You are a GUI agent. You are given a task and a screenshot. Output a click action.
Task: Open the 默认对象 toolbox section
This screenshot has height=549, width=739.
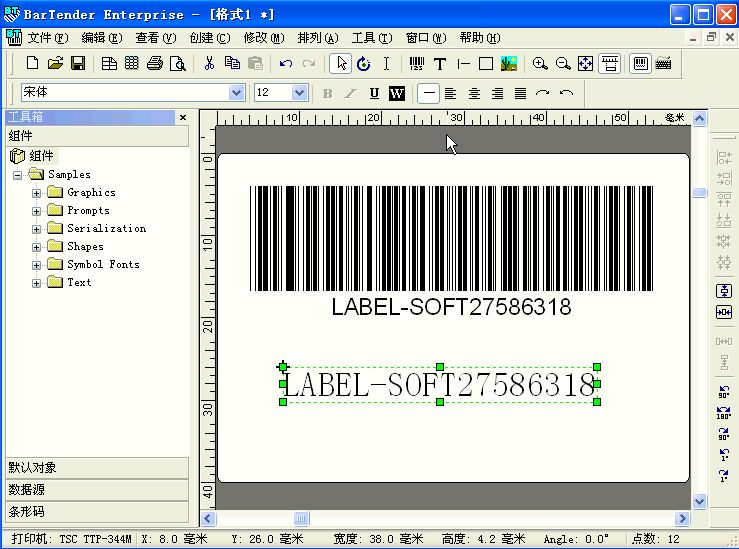(97, 467)
